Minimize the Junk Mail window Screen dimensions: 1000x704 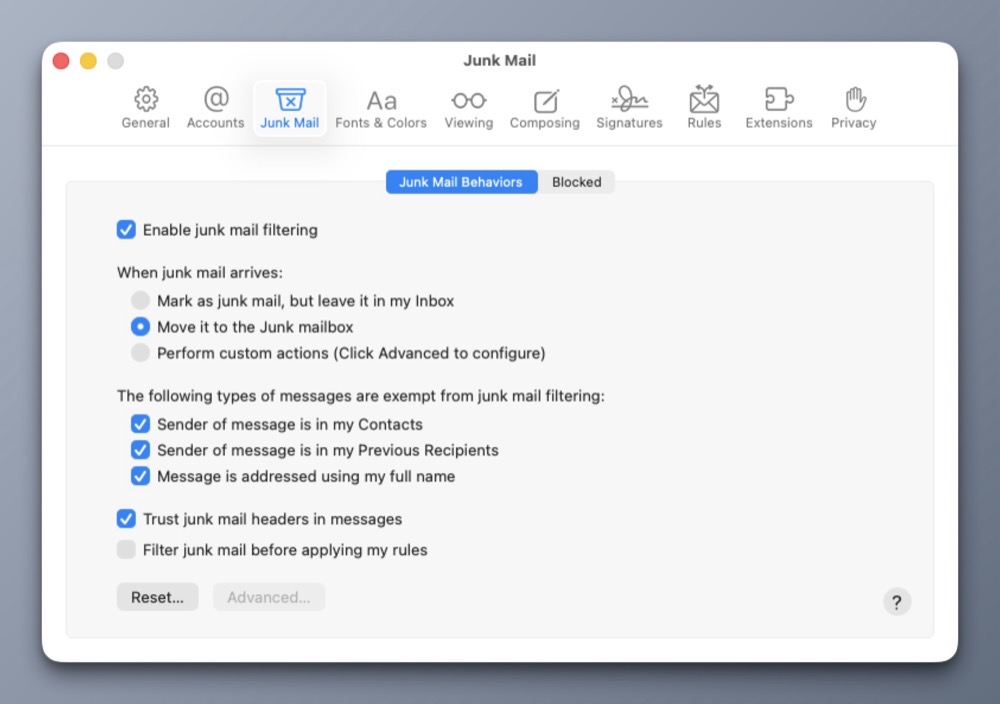88,61
